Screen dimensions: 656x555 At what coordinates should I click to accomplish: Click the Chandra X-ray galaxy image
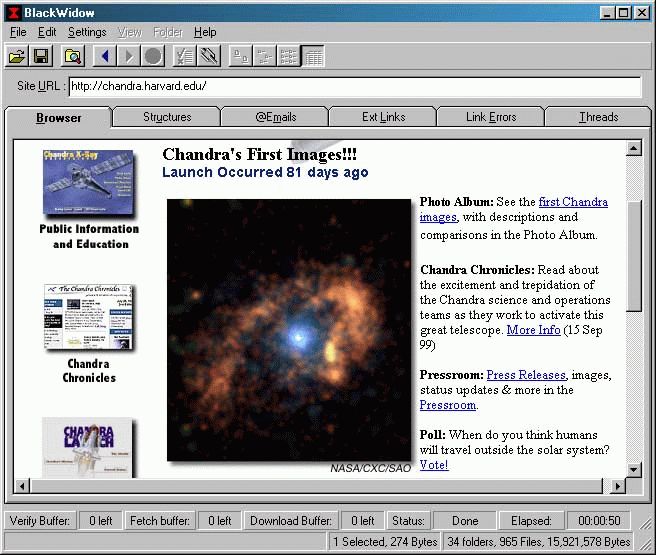tap(289, 330)
